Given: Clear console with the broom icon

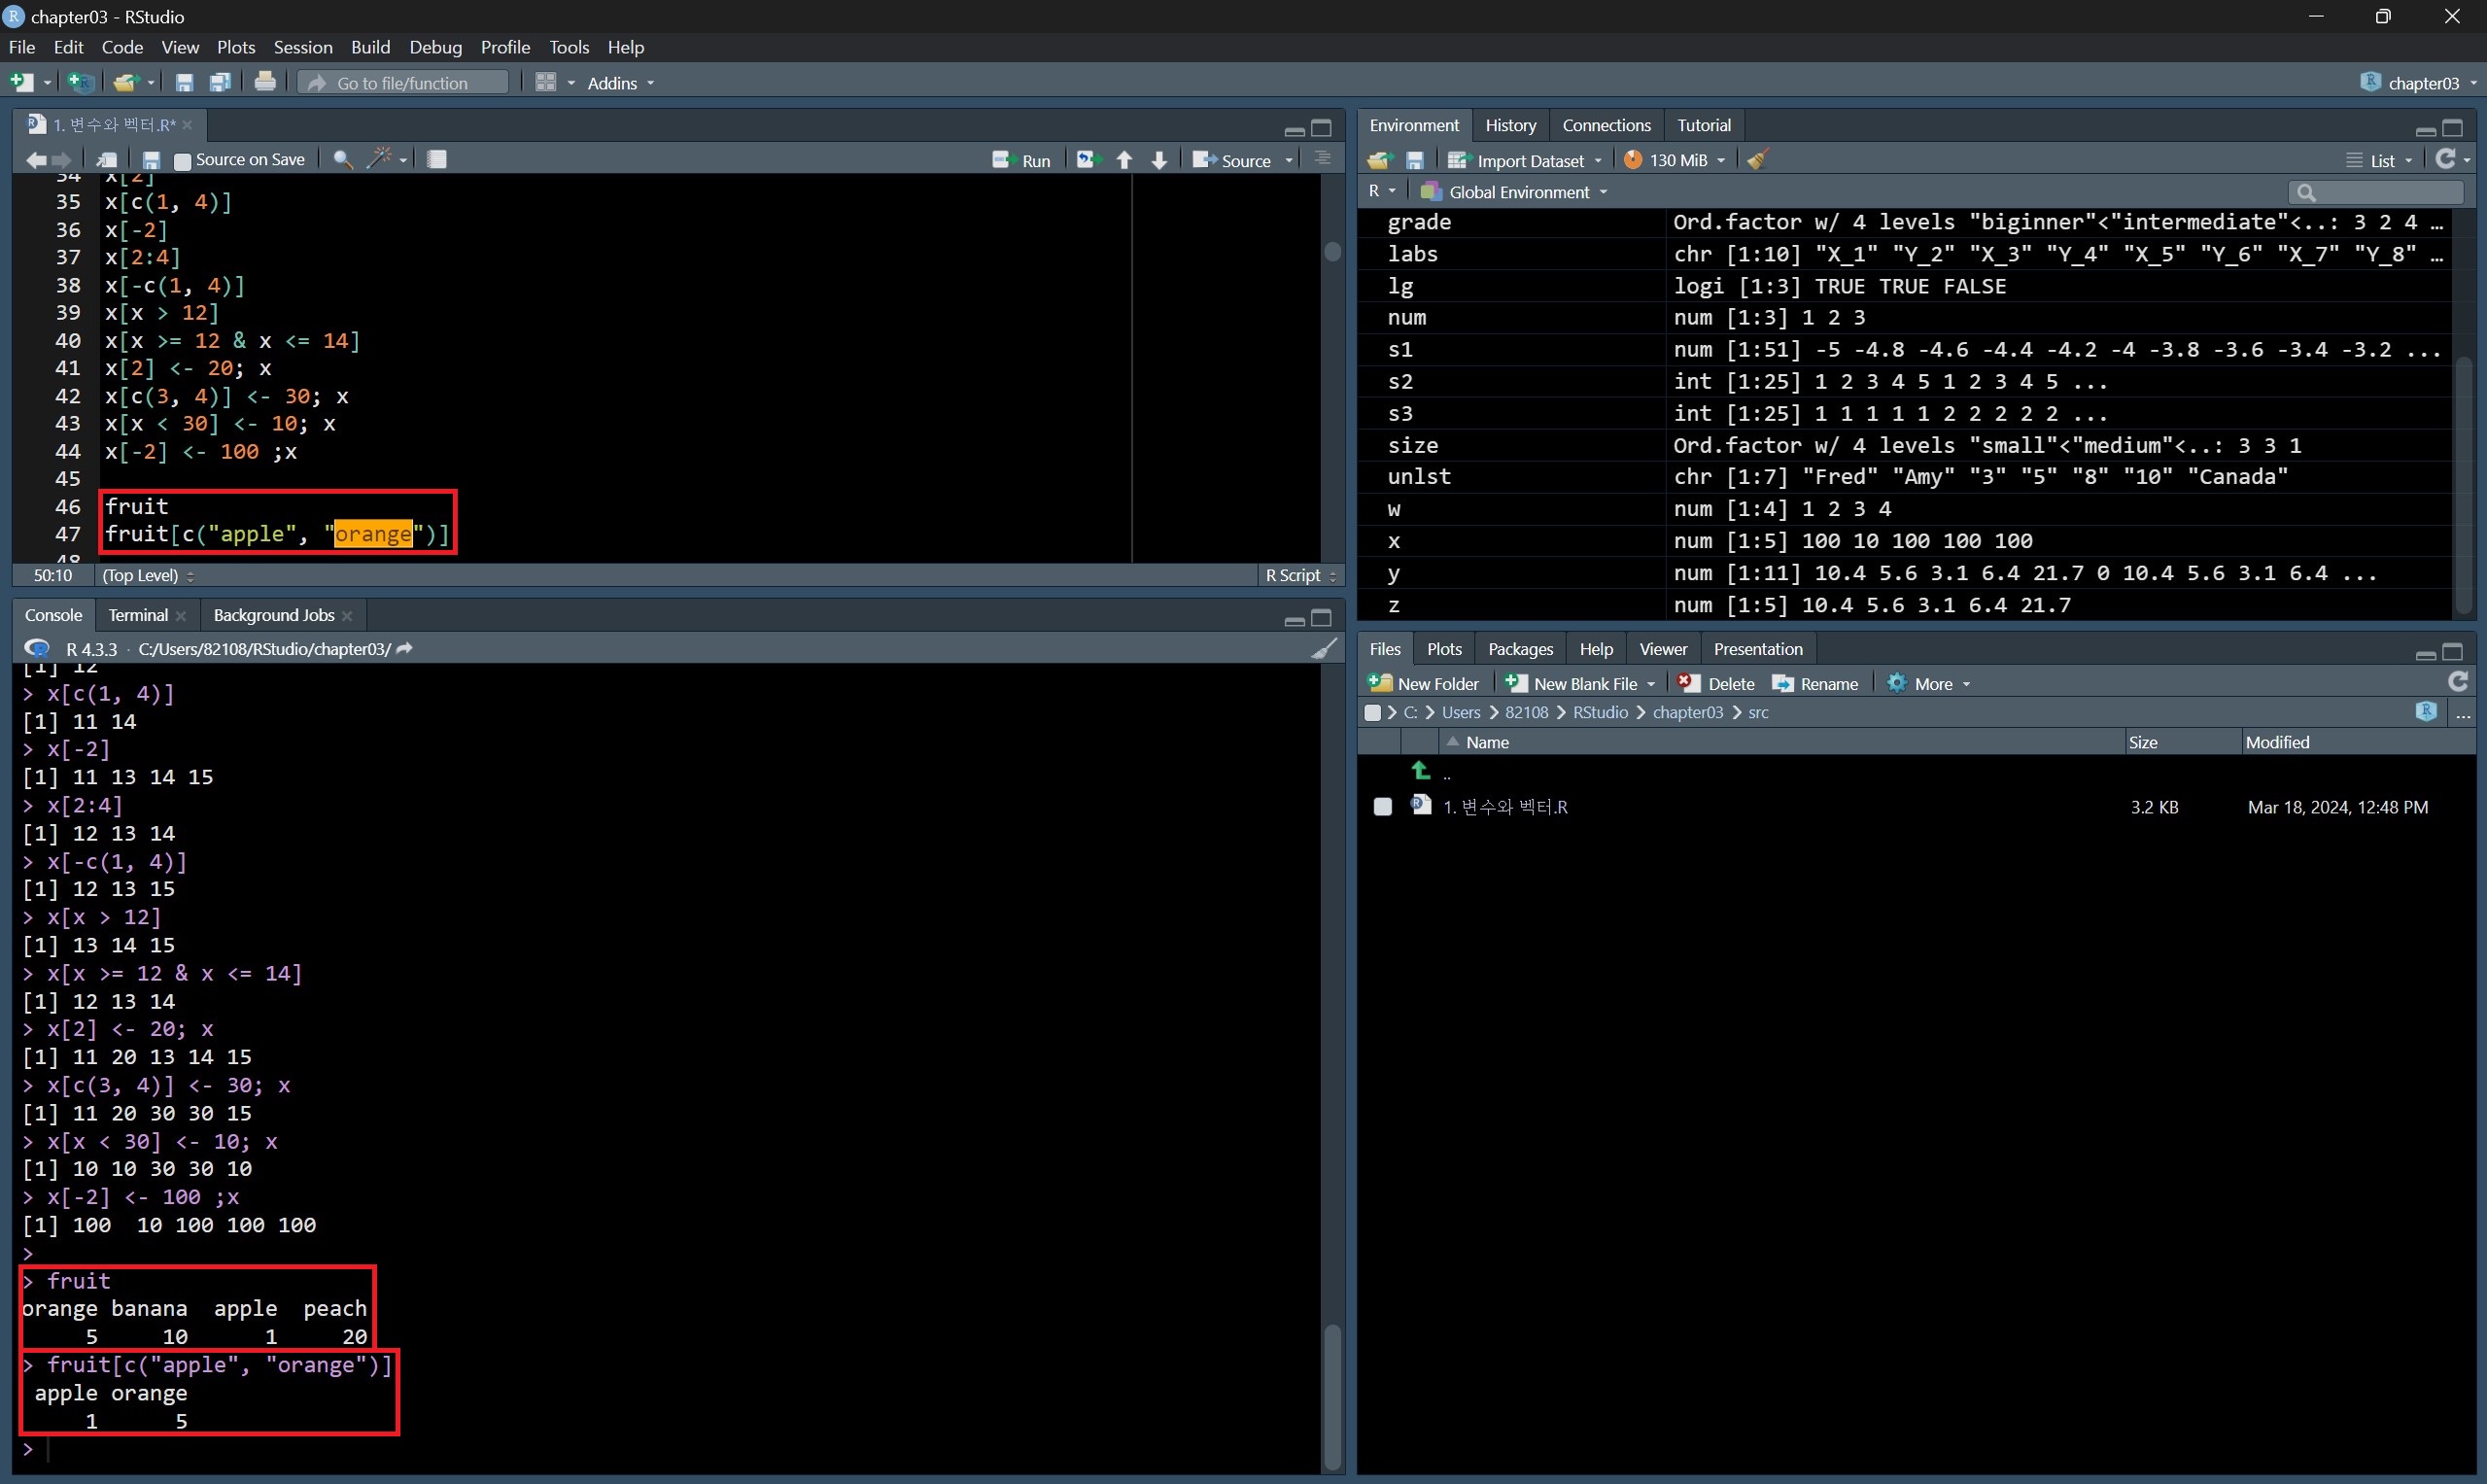Looking at the screenshot, I should tap(1323, 649).
